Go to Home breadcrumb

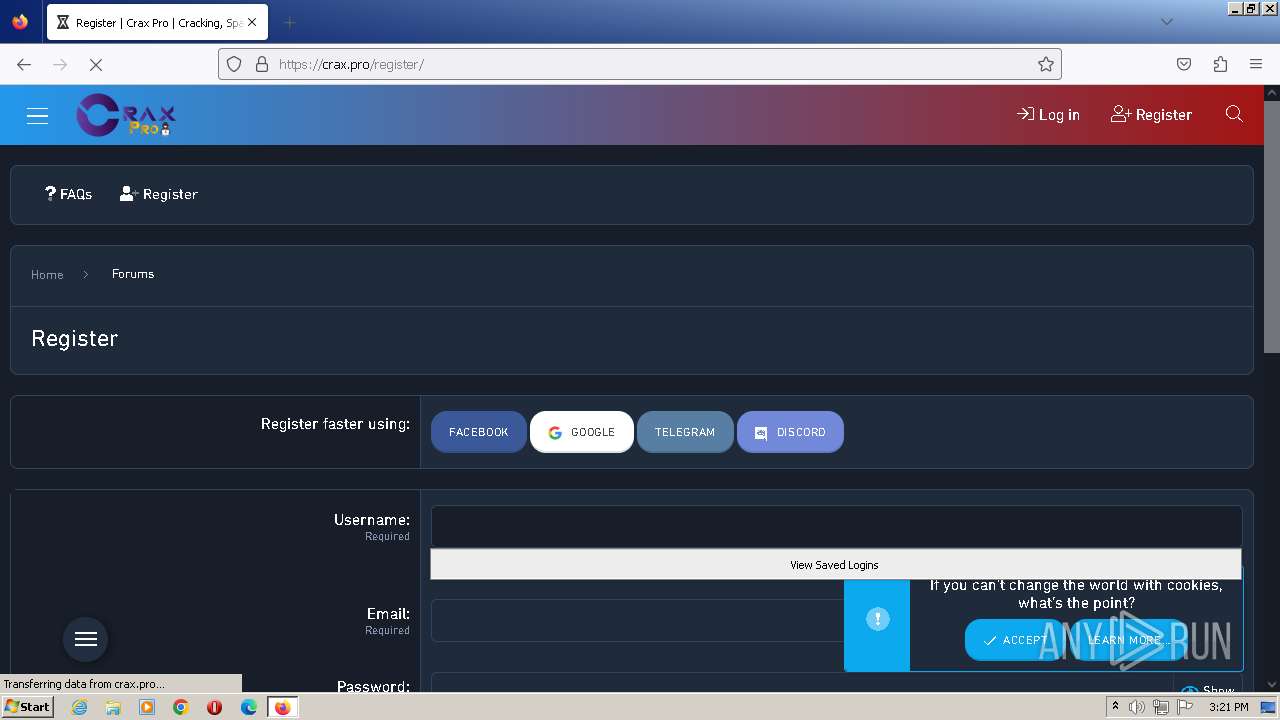[47, 274]
